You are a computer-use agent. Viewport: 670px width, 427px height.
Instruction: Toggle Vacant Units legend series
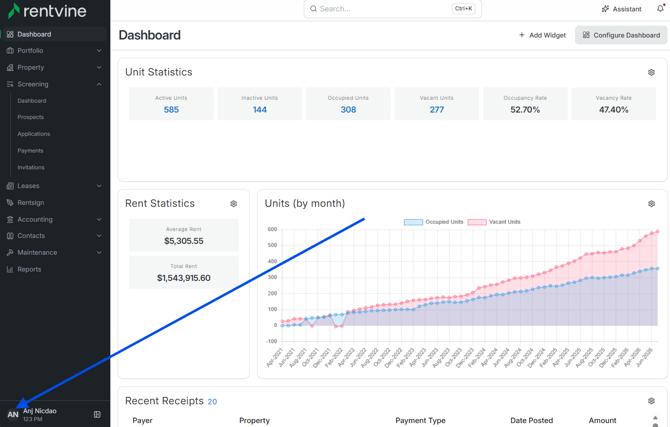pos(494,222)
